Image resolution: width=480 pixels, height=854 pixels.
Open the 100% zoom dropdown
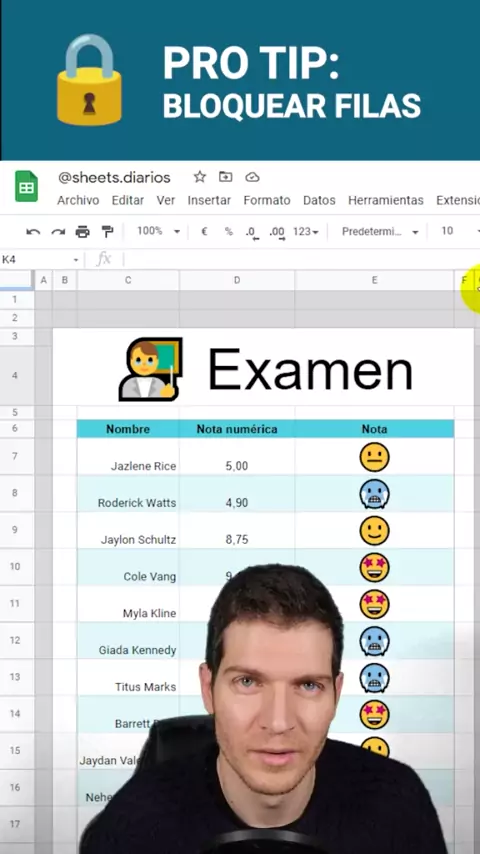[159, 231]
